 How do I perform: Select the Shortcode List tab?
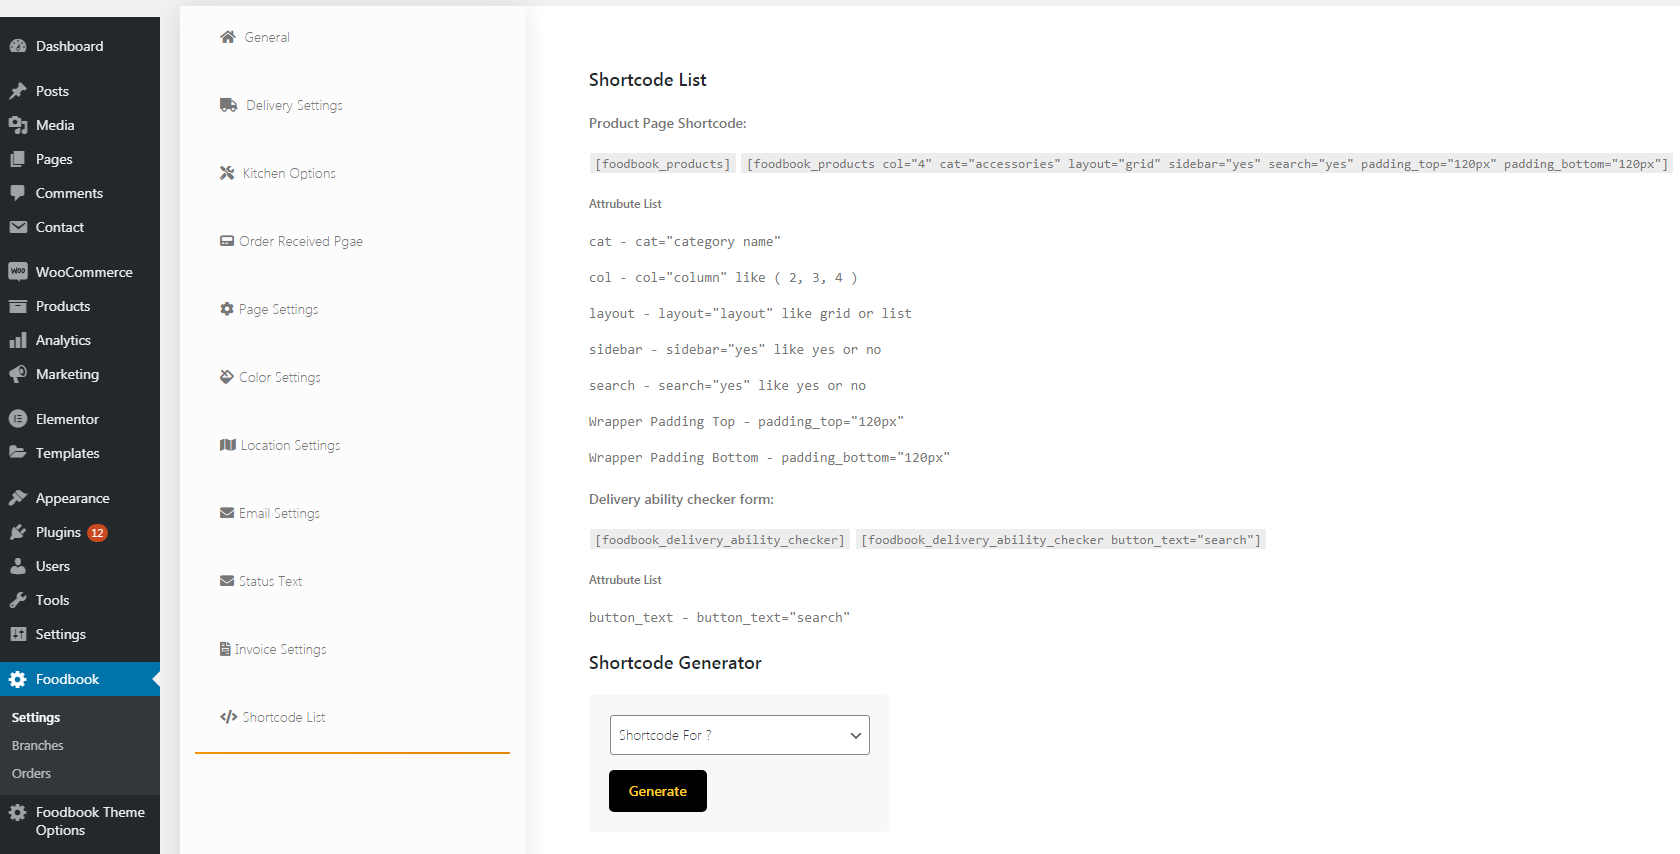click(283, 717)
